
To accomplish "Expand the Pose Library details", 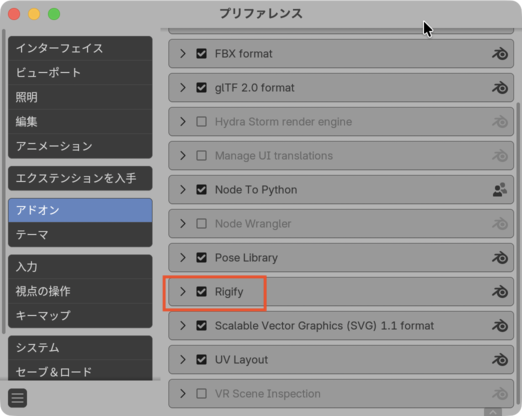I will [x=183, y=258].
